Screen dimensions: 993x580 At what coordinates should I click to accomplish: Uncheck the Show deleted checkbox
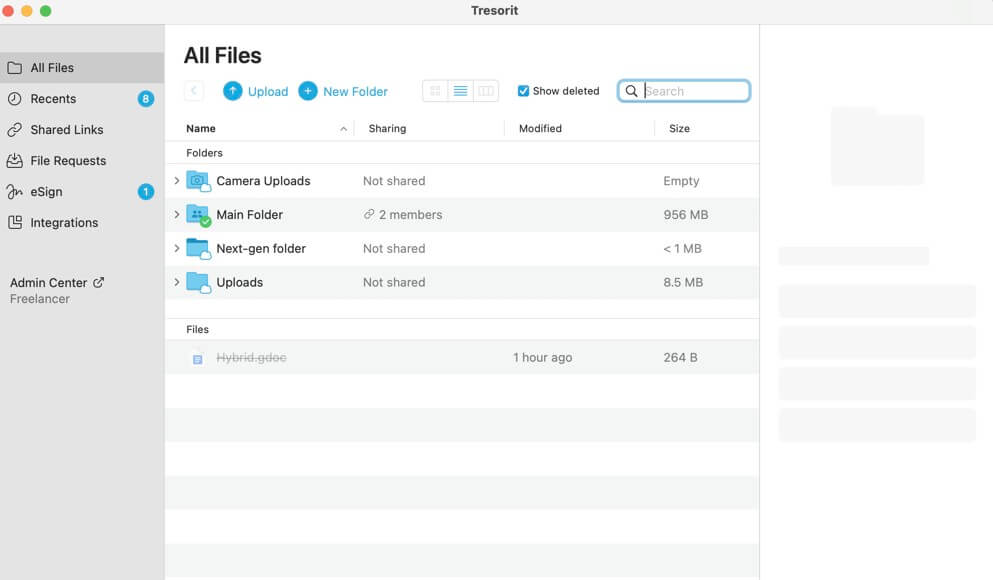[x=523, y=91]
